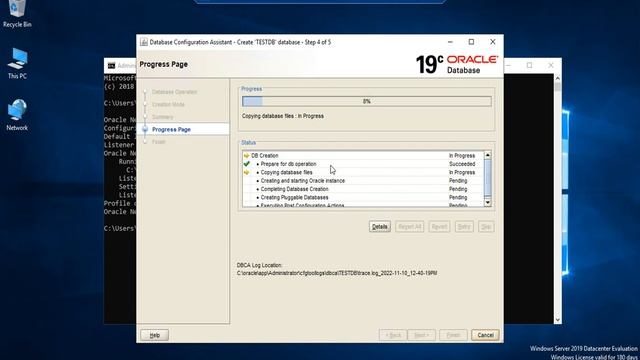Screen dimensions: 640x360
Task: Click the arrow icon beside DB Creation
Action: pyautogui.click(x=246, y=156)
